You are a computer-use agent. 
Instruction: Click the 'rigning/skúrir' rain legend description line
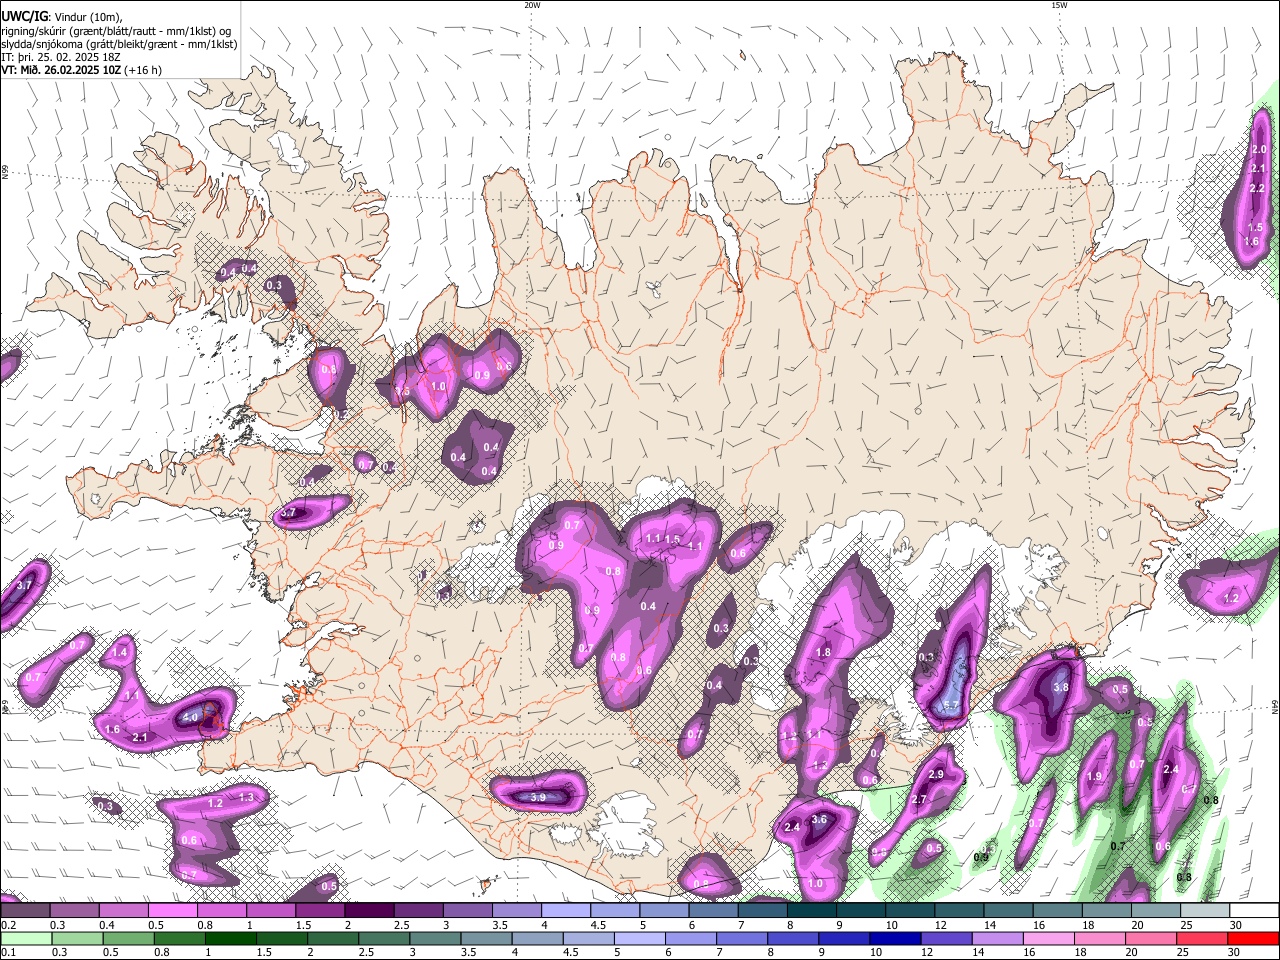(115, 31)
